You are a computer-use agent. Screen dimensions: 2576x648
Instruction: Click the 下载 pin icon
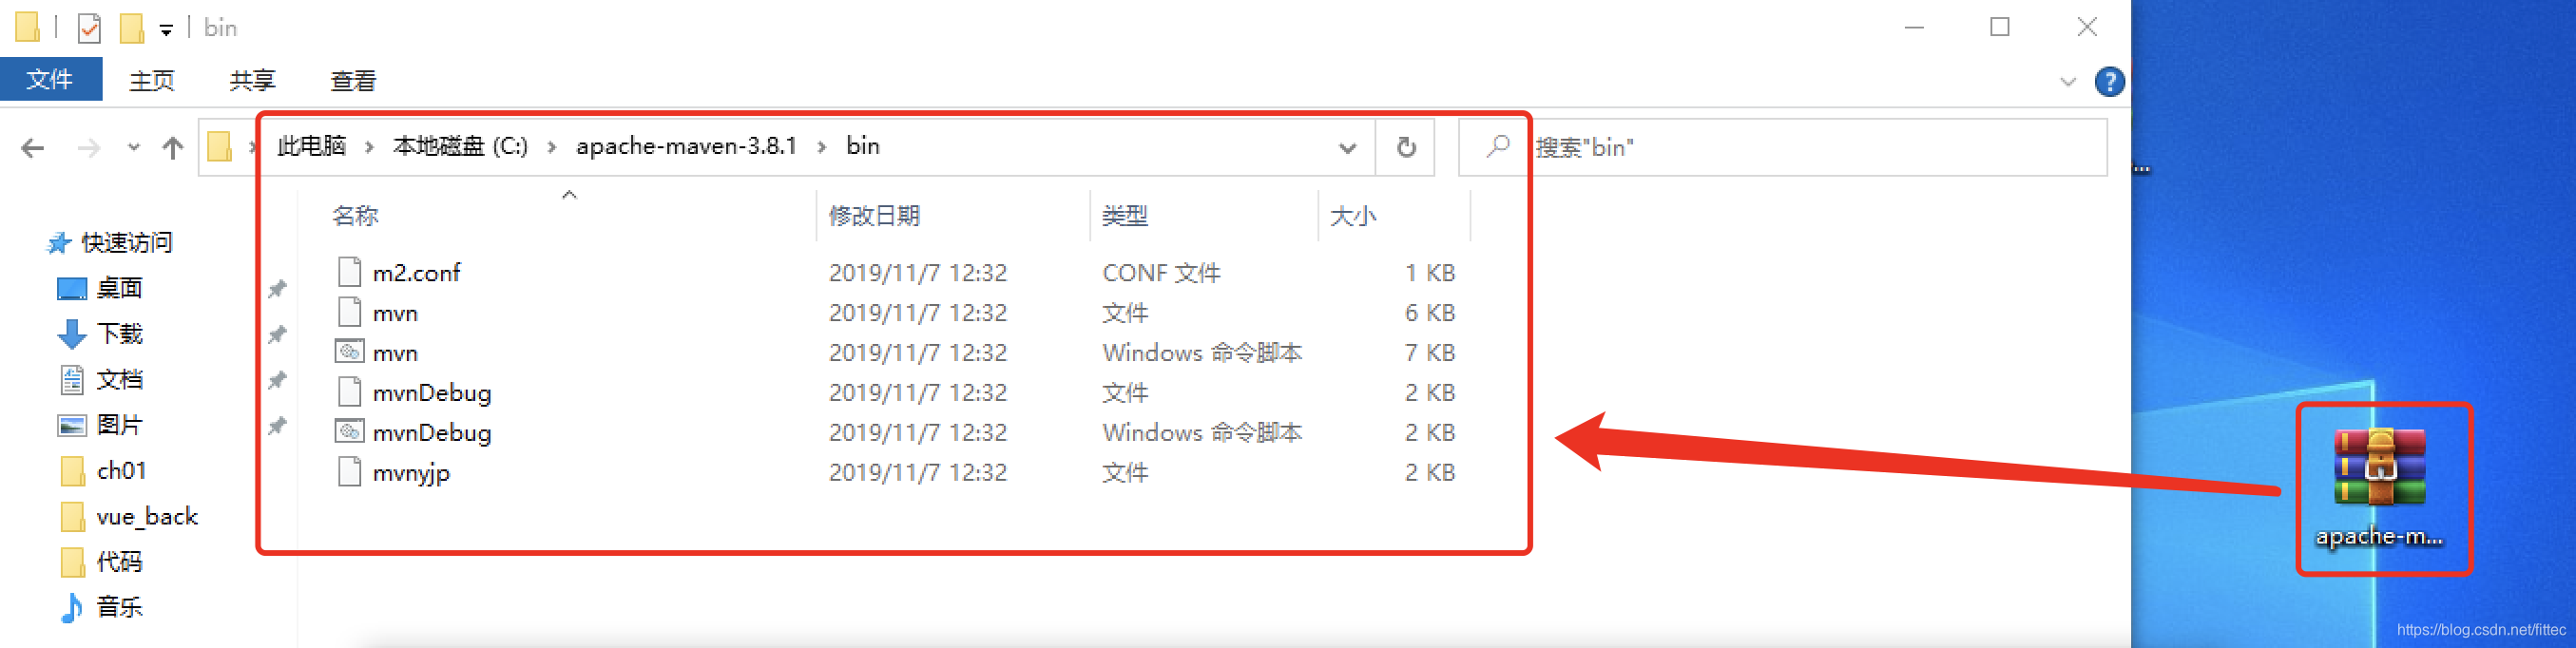[x=277, y=335]
